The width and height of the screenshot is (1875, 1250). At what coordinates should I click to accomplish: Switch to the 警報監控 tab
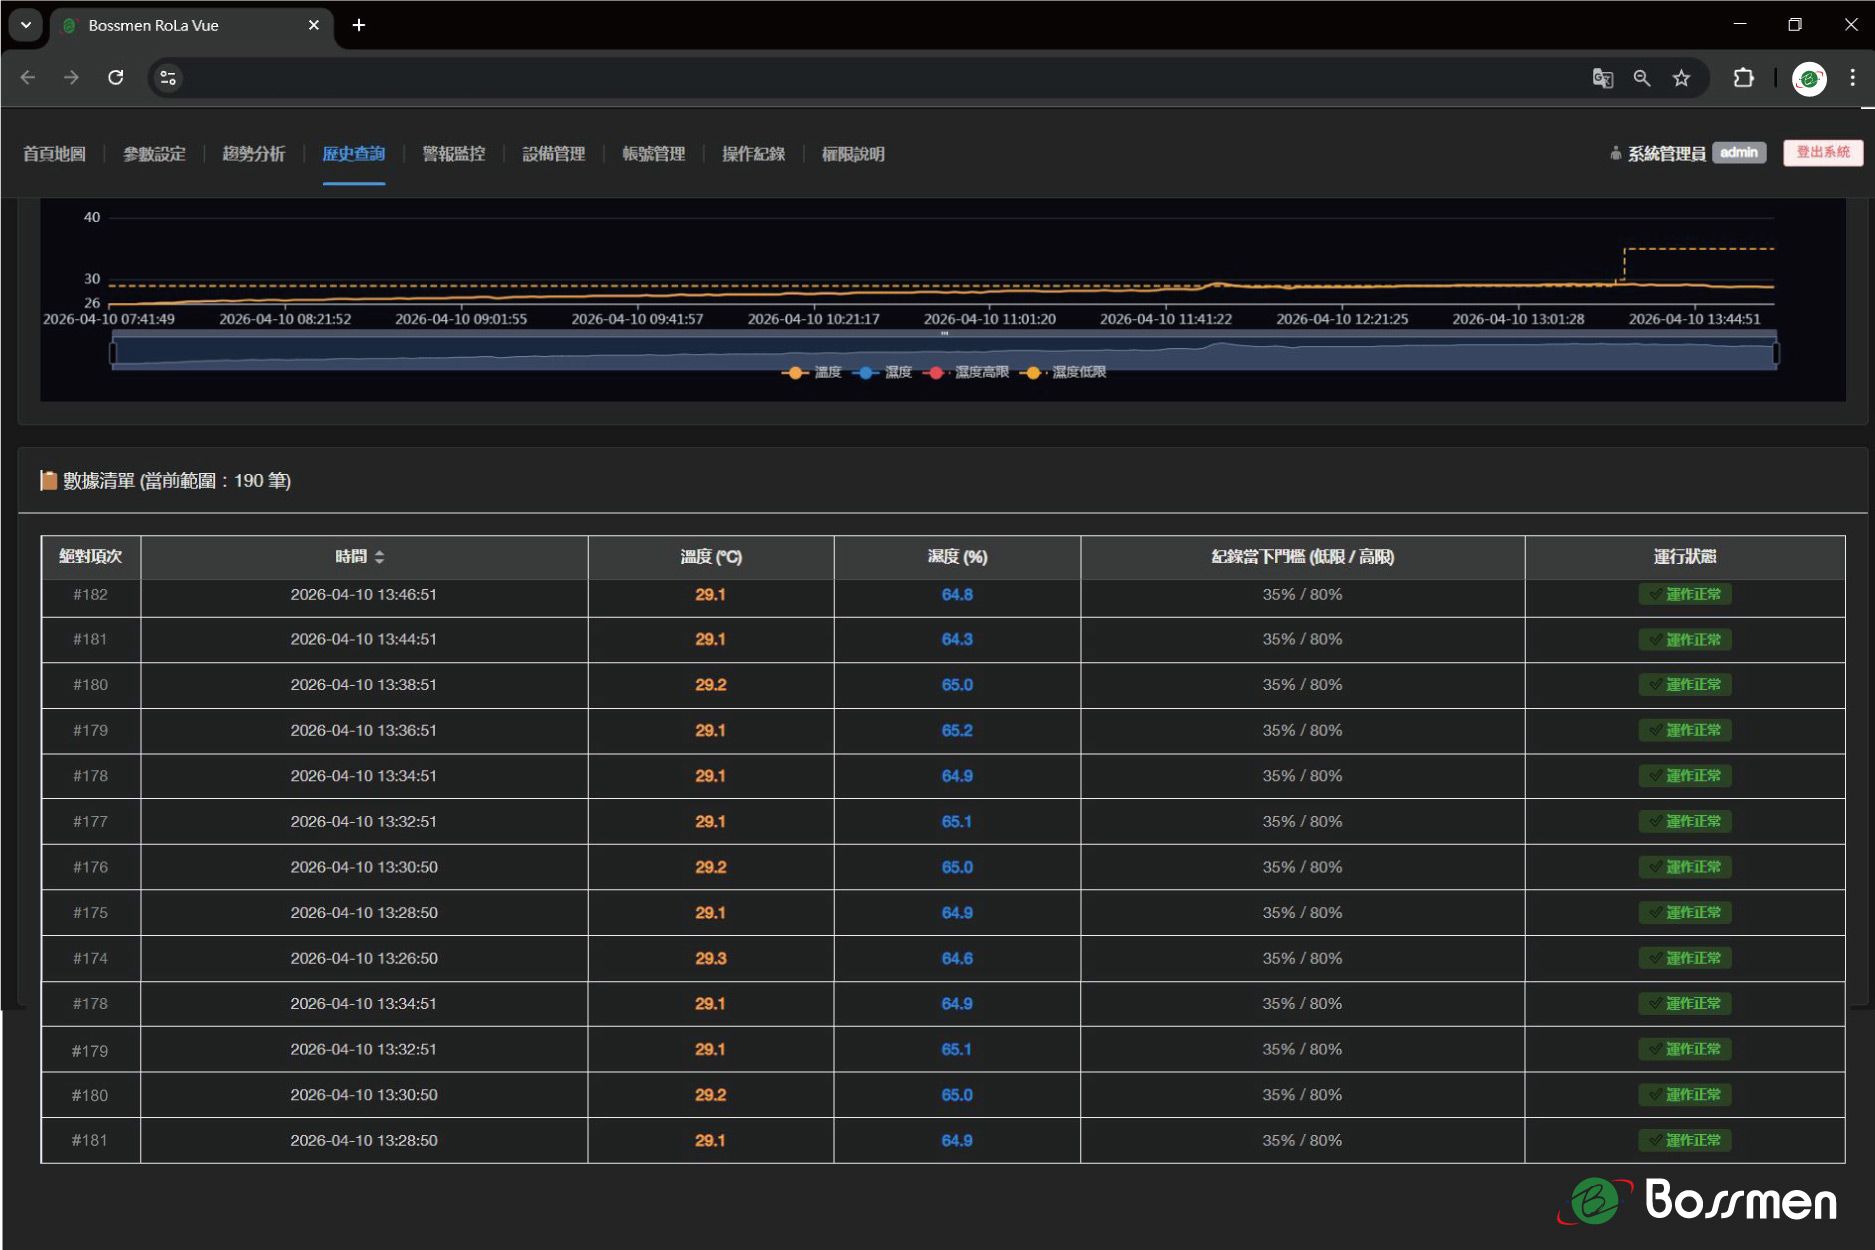[453, 154]
